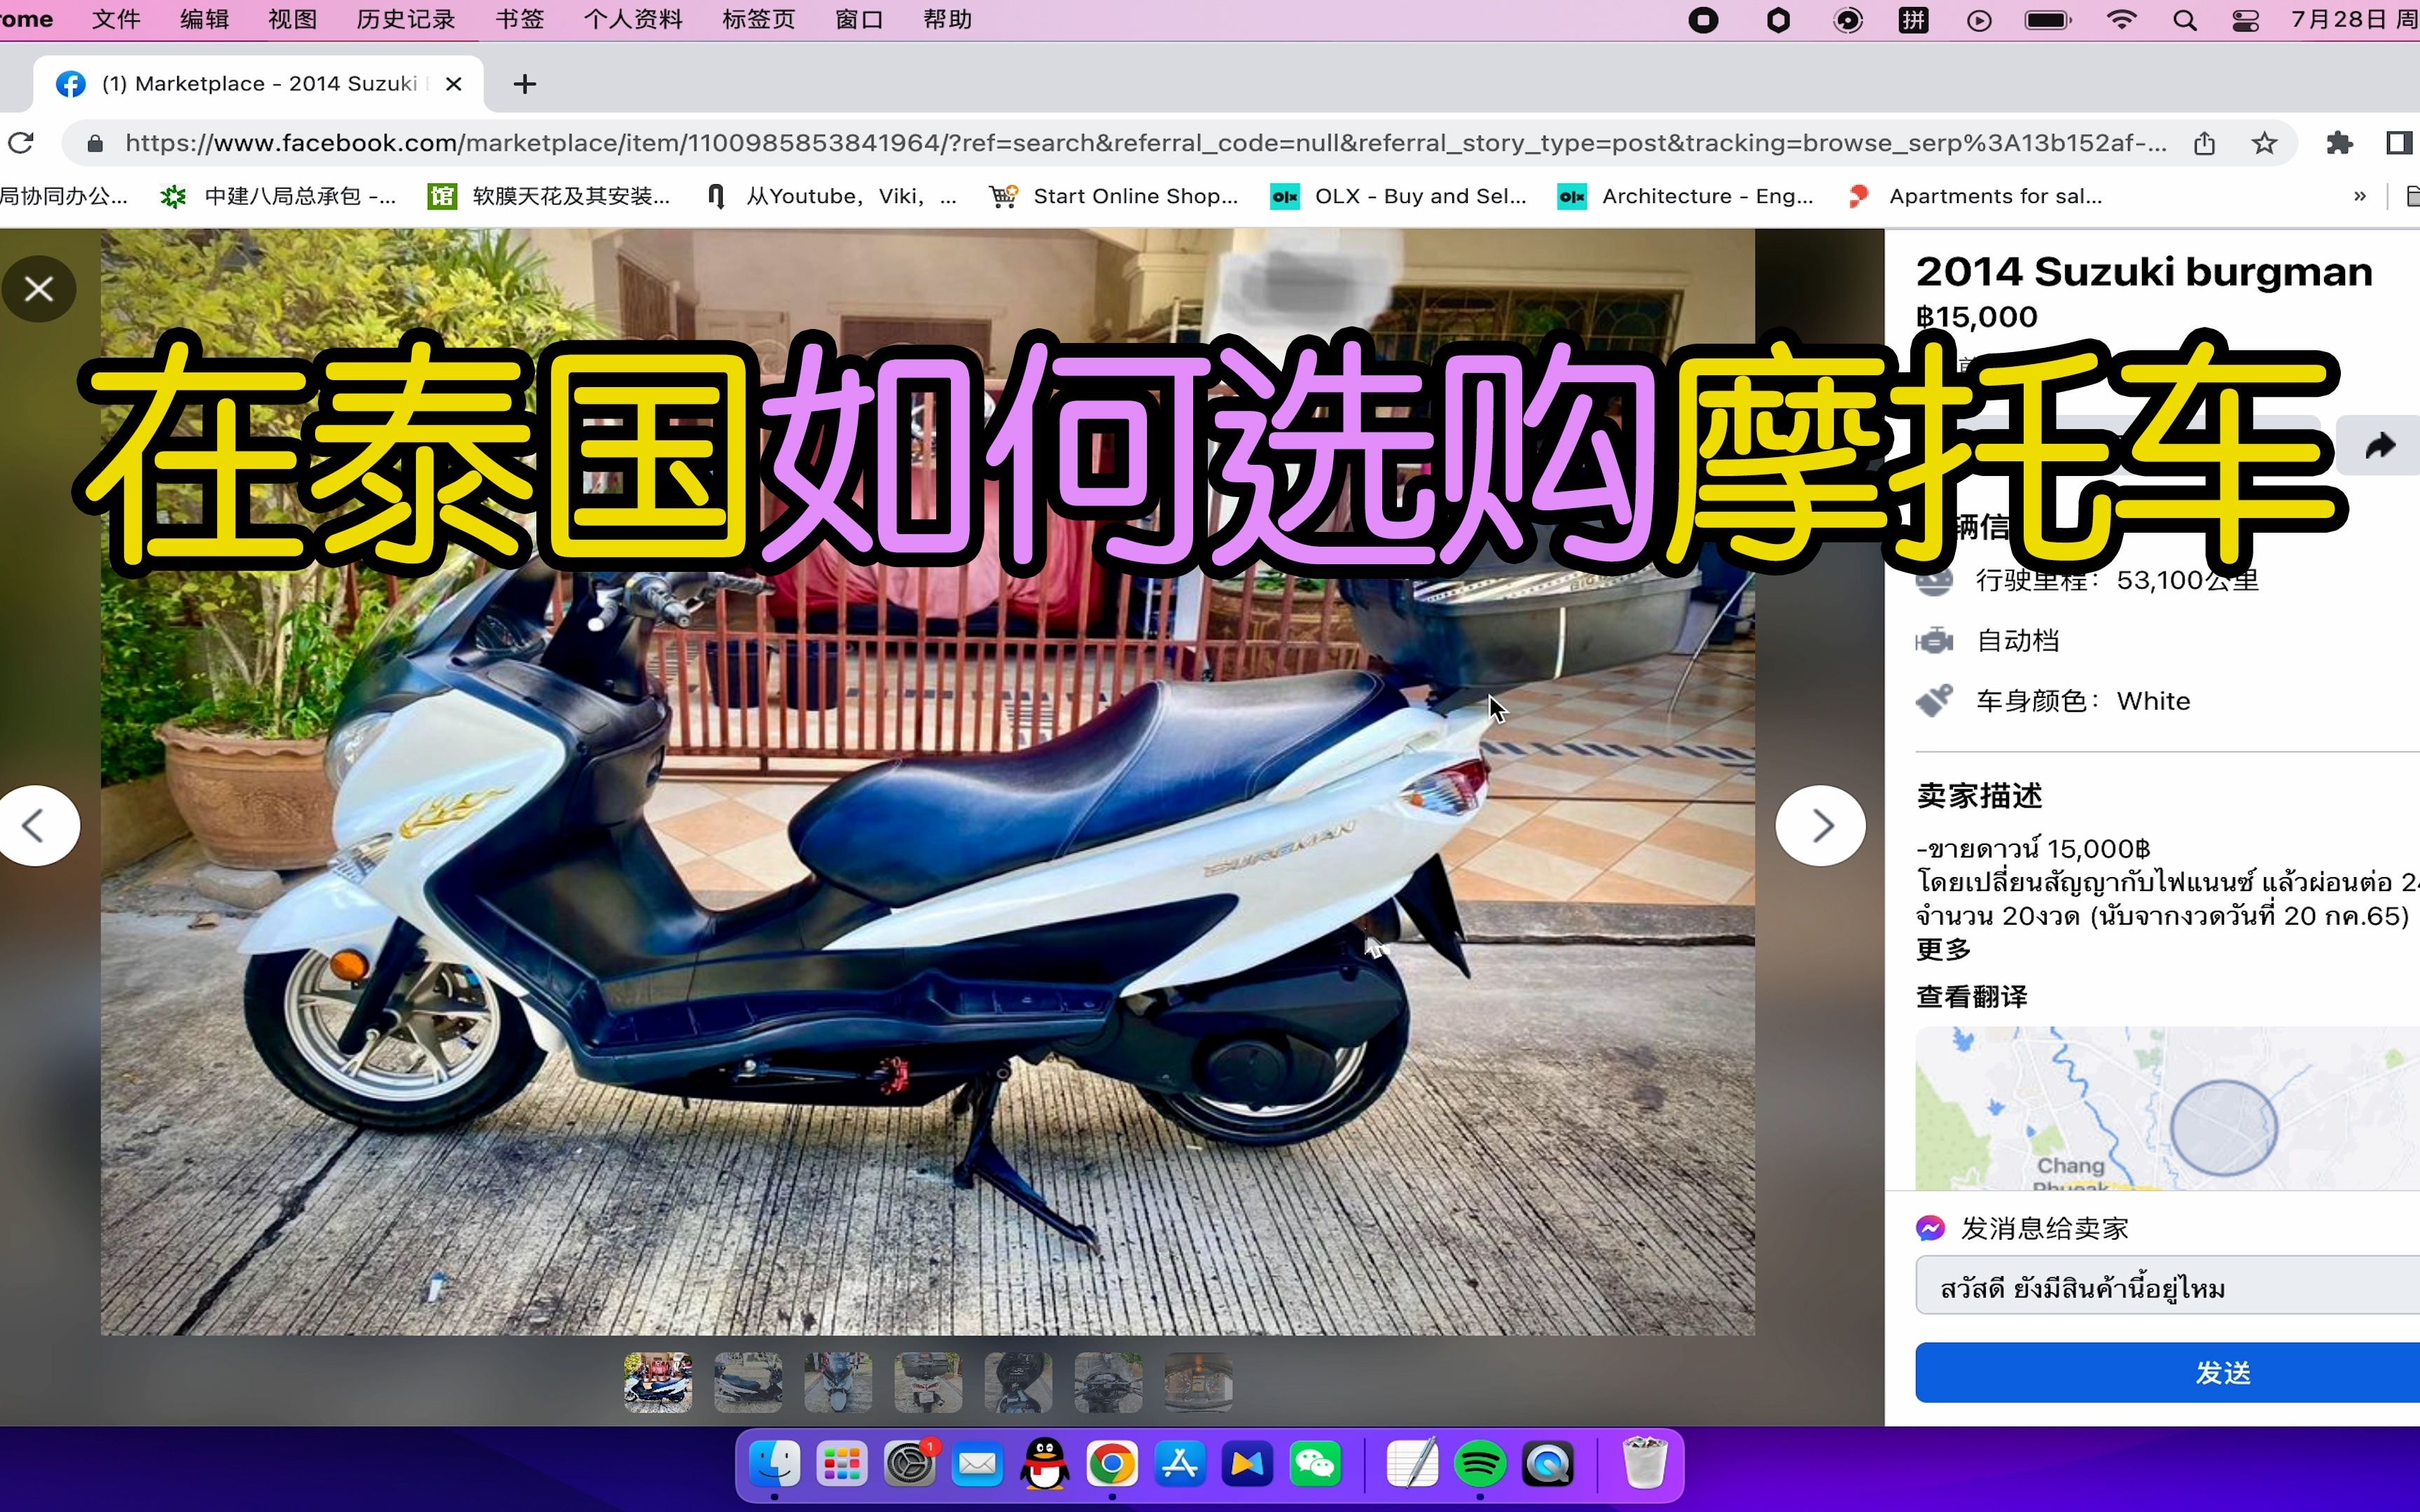Open the 从Youtube, Viki bookmark
Screen dimensions: 2420x1512
pos(832,196)
